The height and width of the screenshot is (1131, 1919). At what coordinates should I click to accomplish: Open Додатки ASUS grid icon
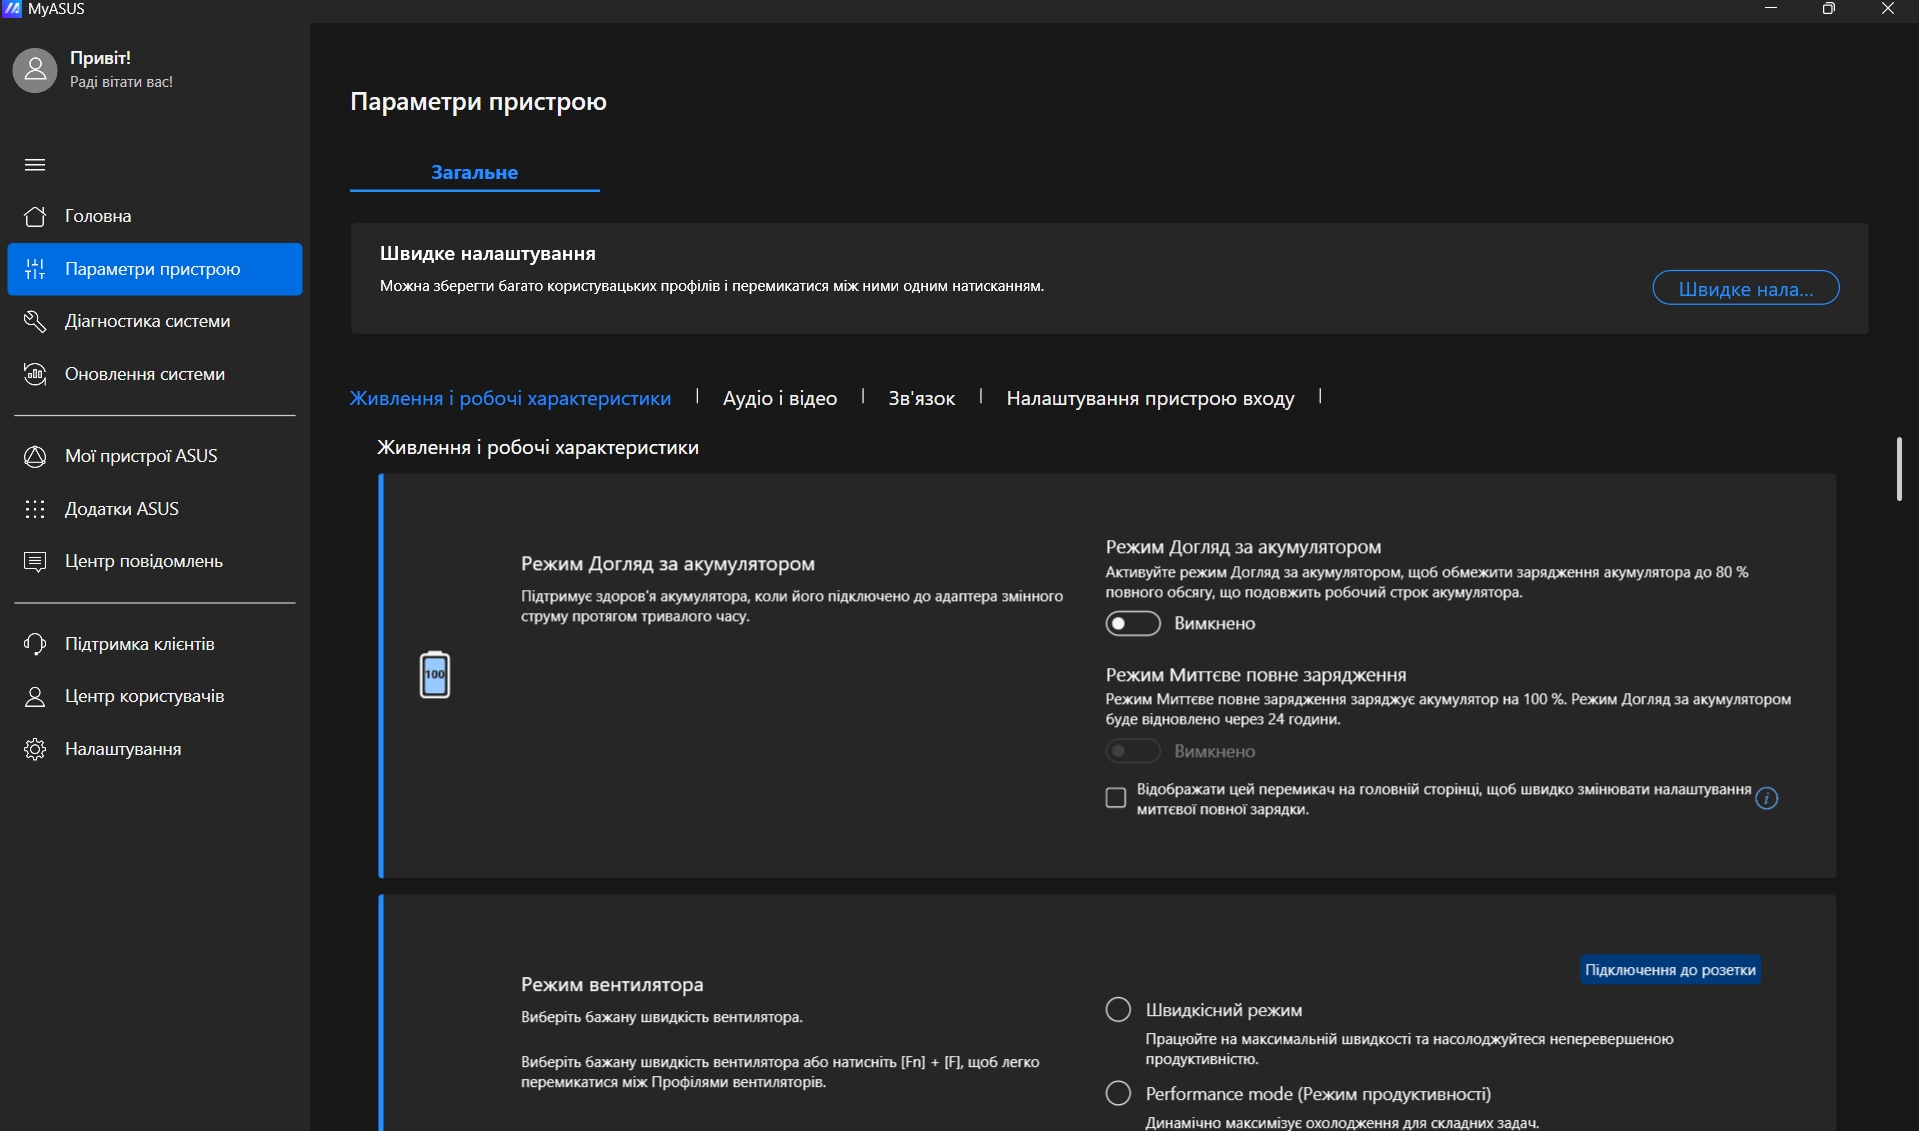coord(35,509)
